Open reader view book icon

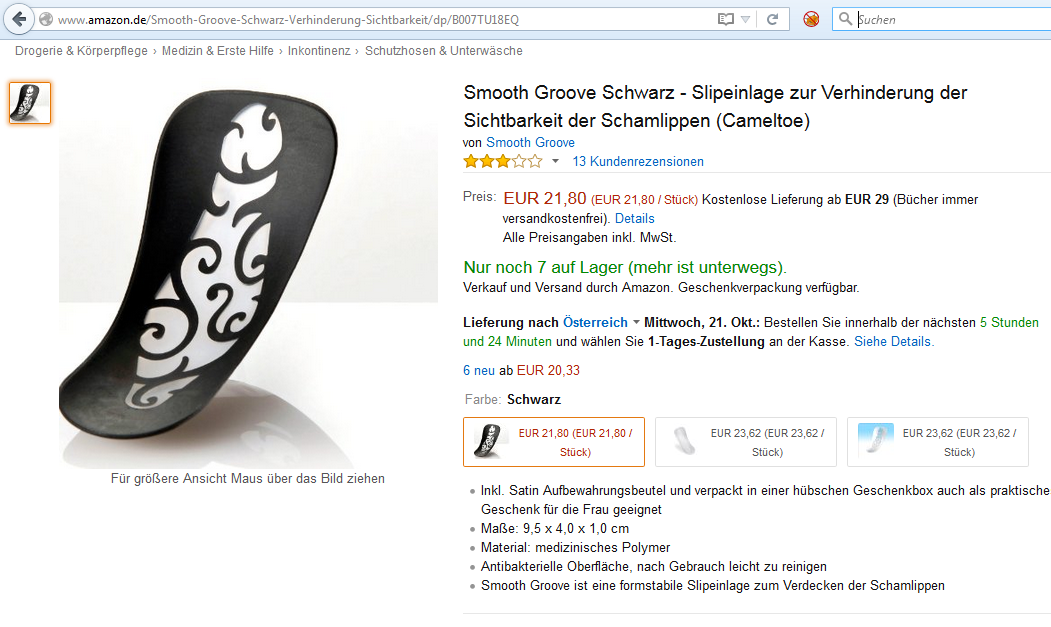pyautogui.click(x=725, y=19)
